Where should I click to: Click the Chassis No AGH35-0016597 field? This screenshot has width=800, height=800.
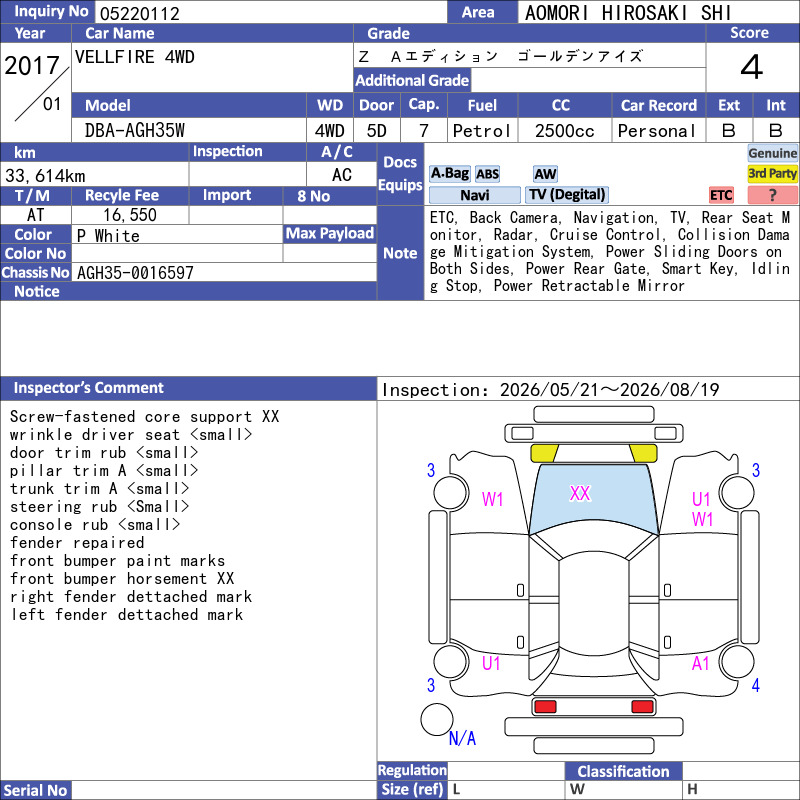coord(224,272)
